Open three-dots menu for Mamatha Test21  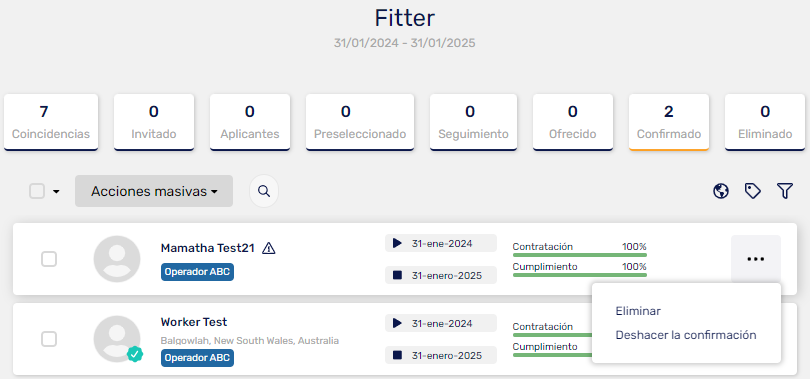(756, 259)
